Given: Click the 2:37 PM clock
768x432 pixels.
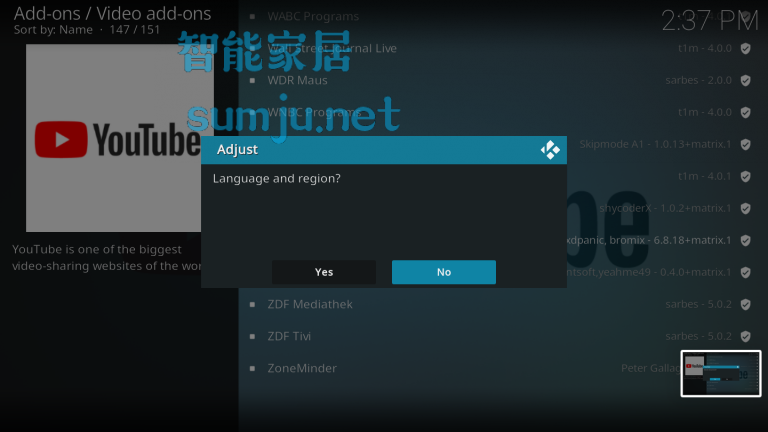Looking at the screenshot, I should point(710,21).
